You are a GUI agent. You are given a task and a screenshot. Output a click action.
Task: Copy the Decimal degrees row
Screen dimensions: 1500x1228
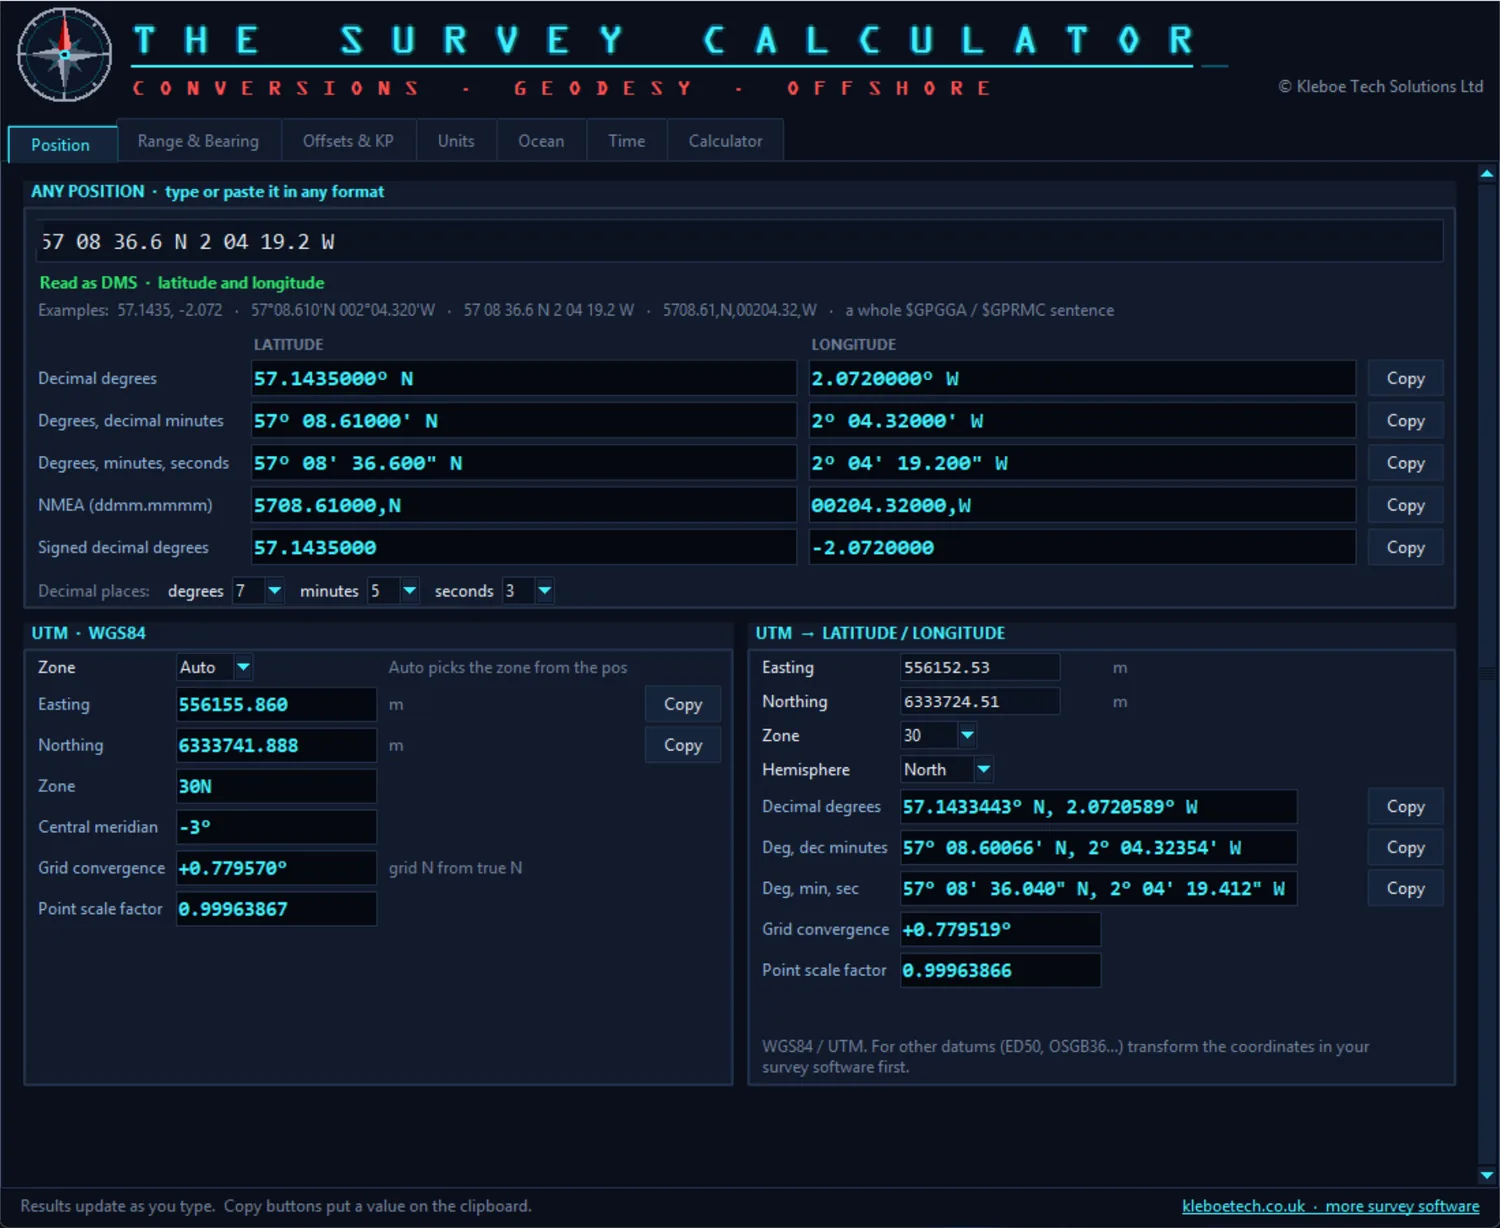[1405, 378]
